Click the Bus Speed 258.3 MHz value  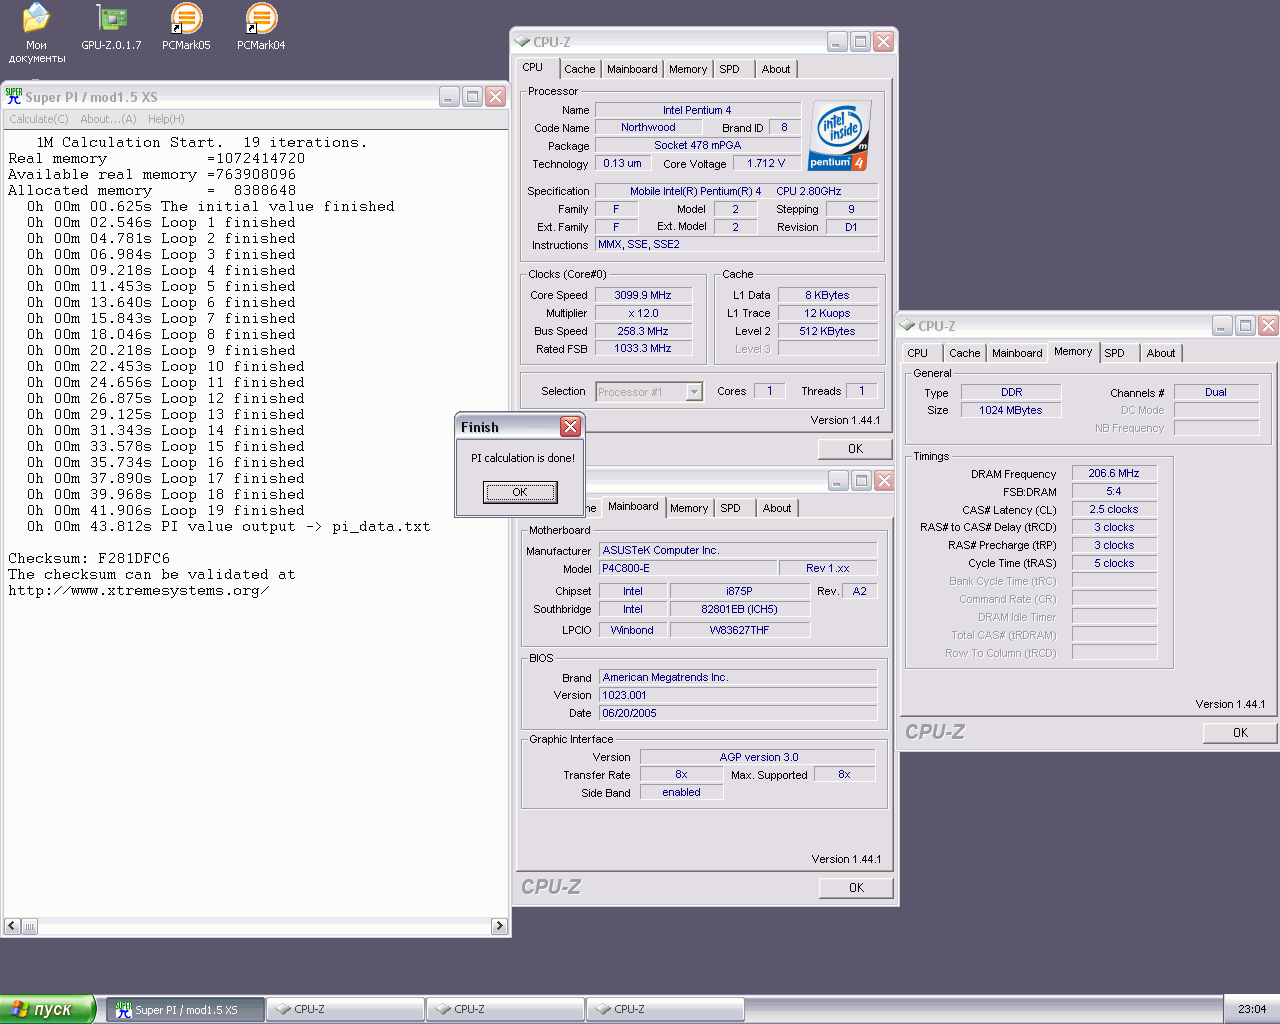(x=643, y=331)
